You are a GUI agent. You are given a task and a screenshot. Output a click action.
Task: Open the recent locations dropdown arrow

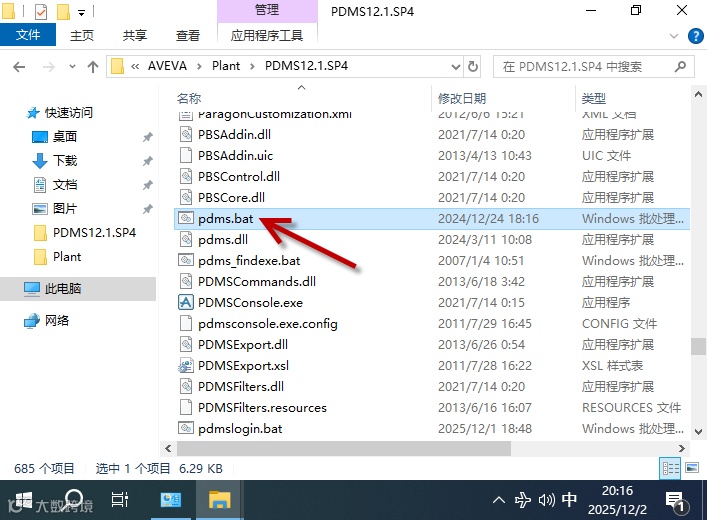(x=72, y=67)
